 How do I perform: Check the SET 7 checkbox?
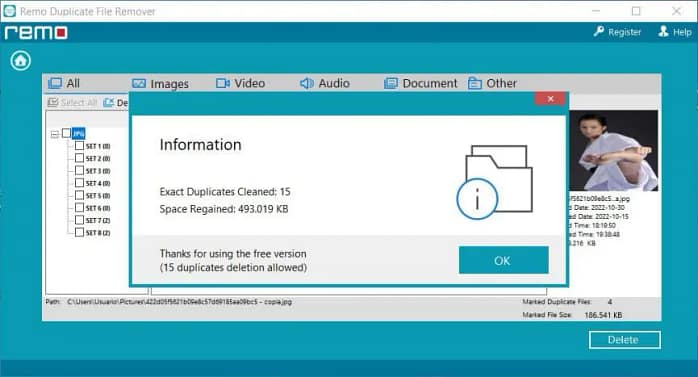click(x=79, y=220)
